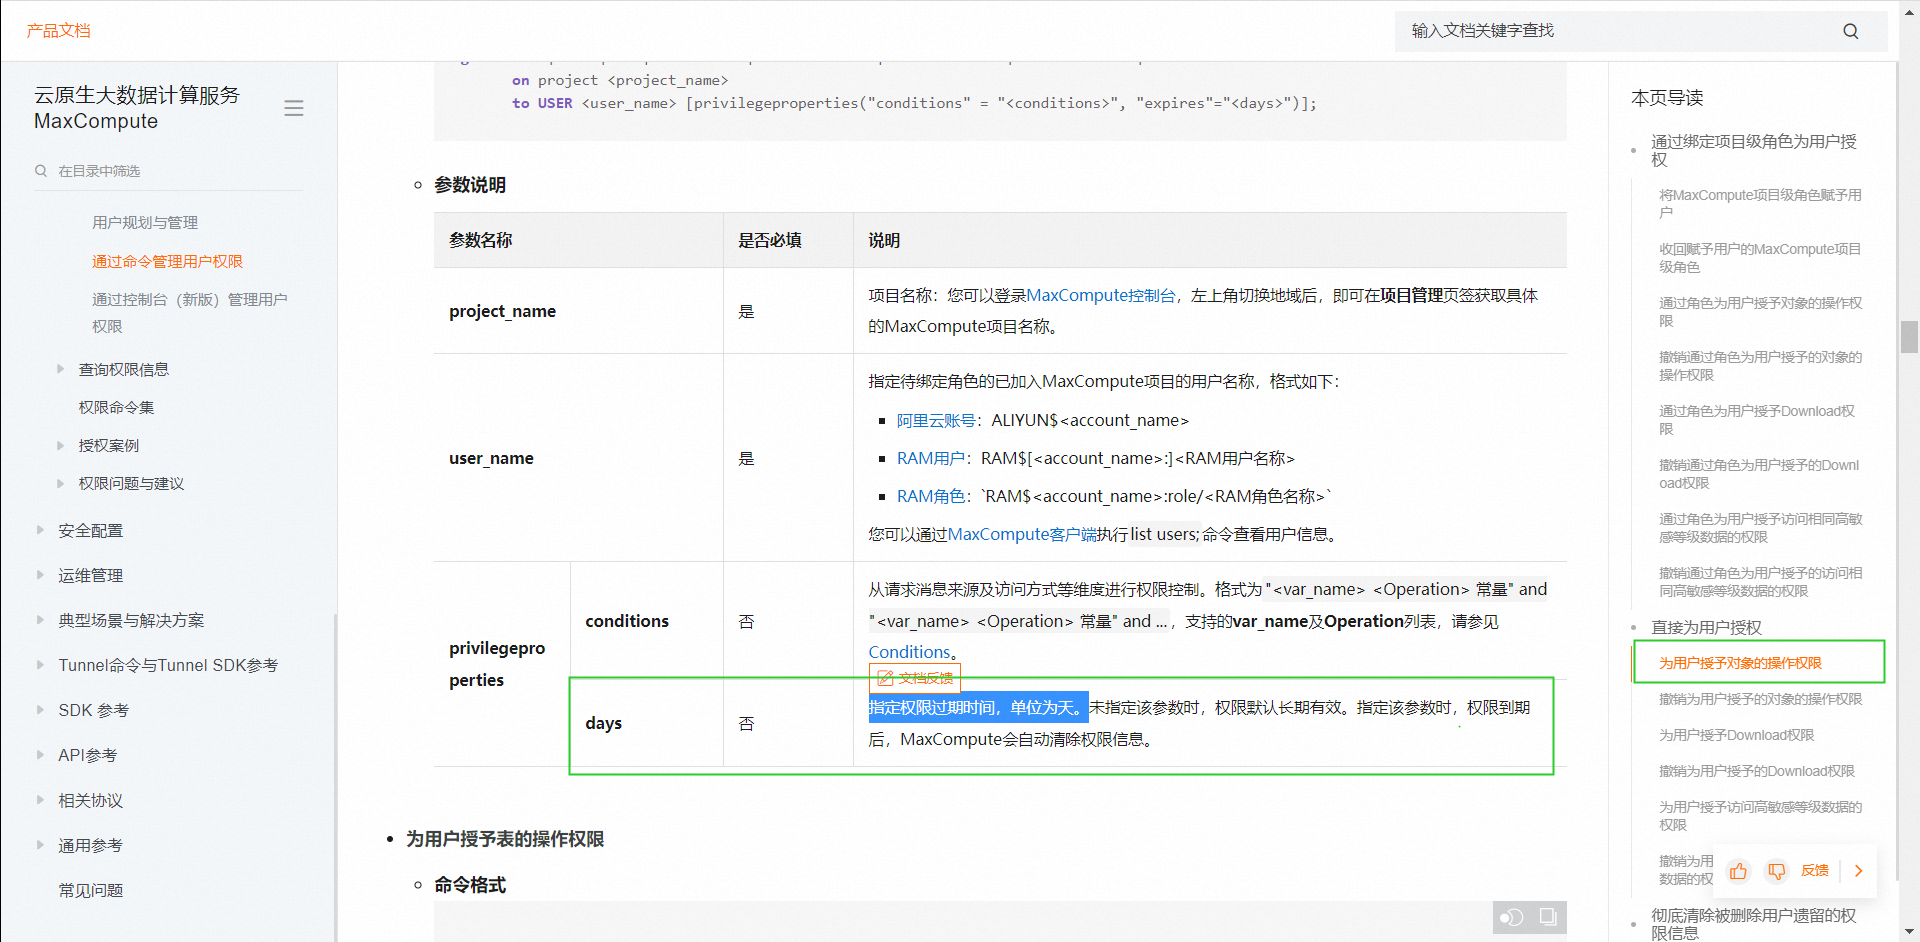Jump to 为用户授予对象的操作权限 entry

[1740, 663]
